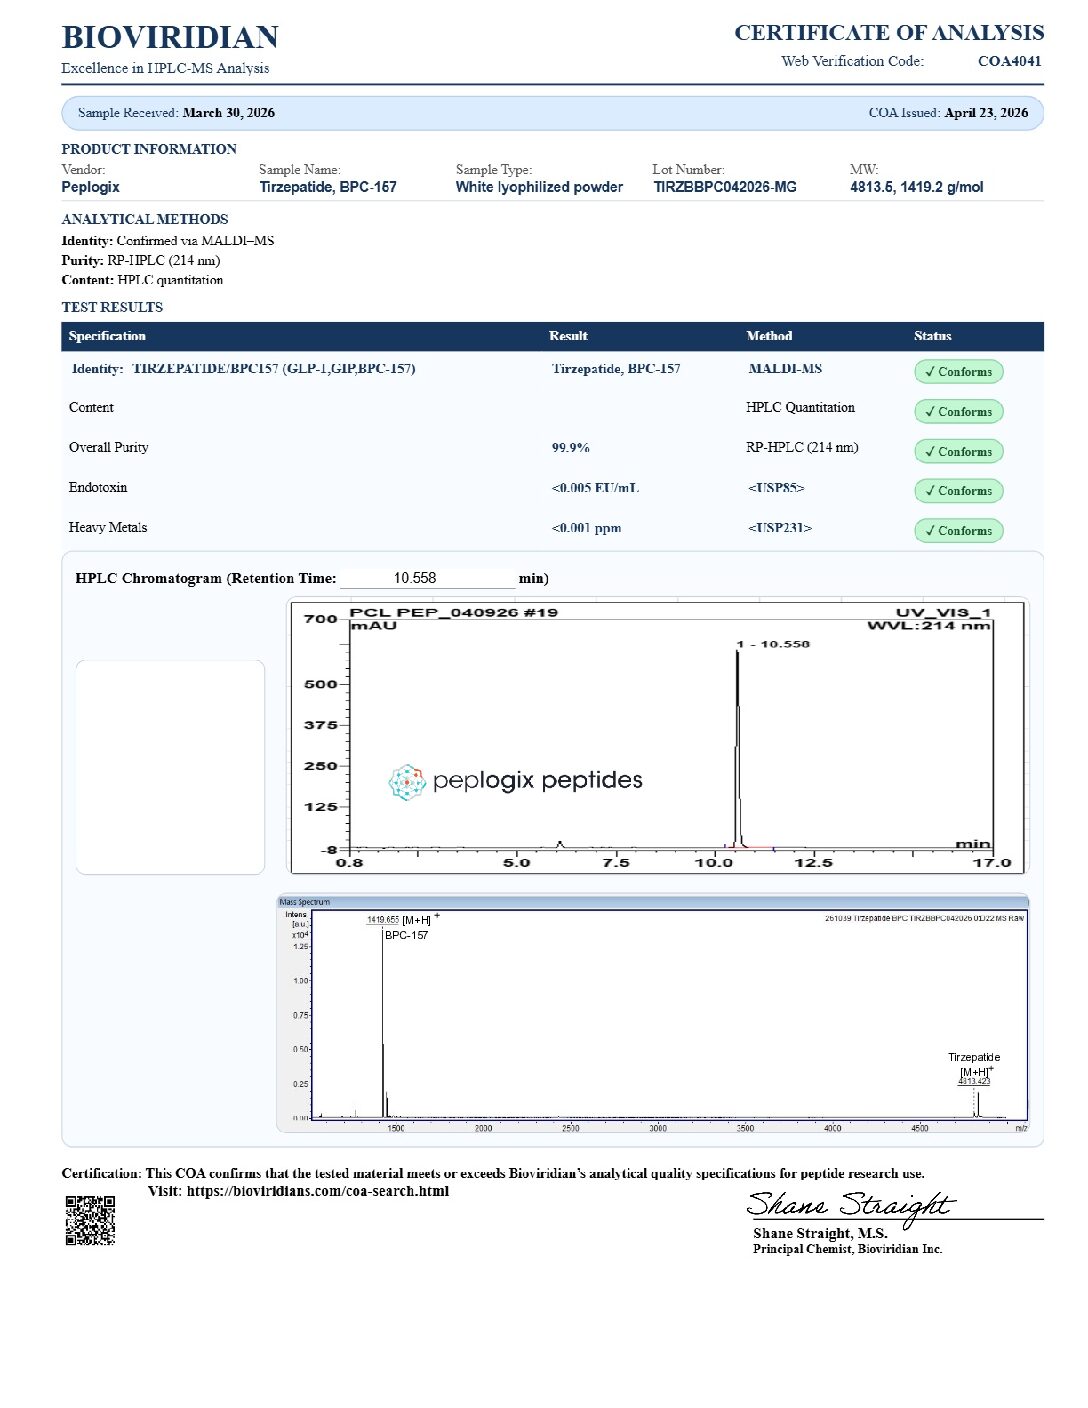Click the Method column header

769,336
